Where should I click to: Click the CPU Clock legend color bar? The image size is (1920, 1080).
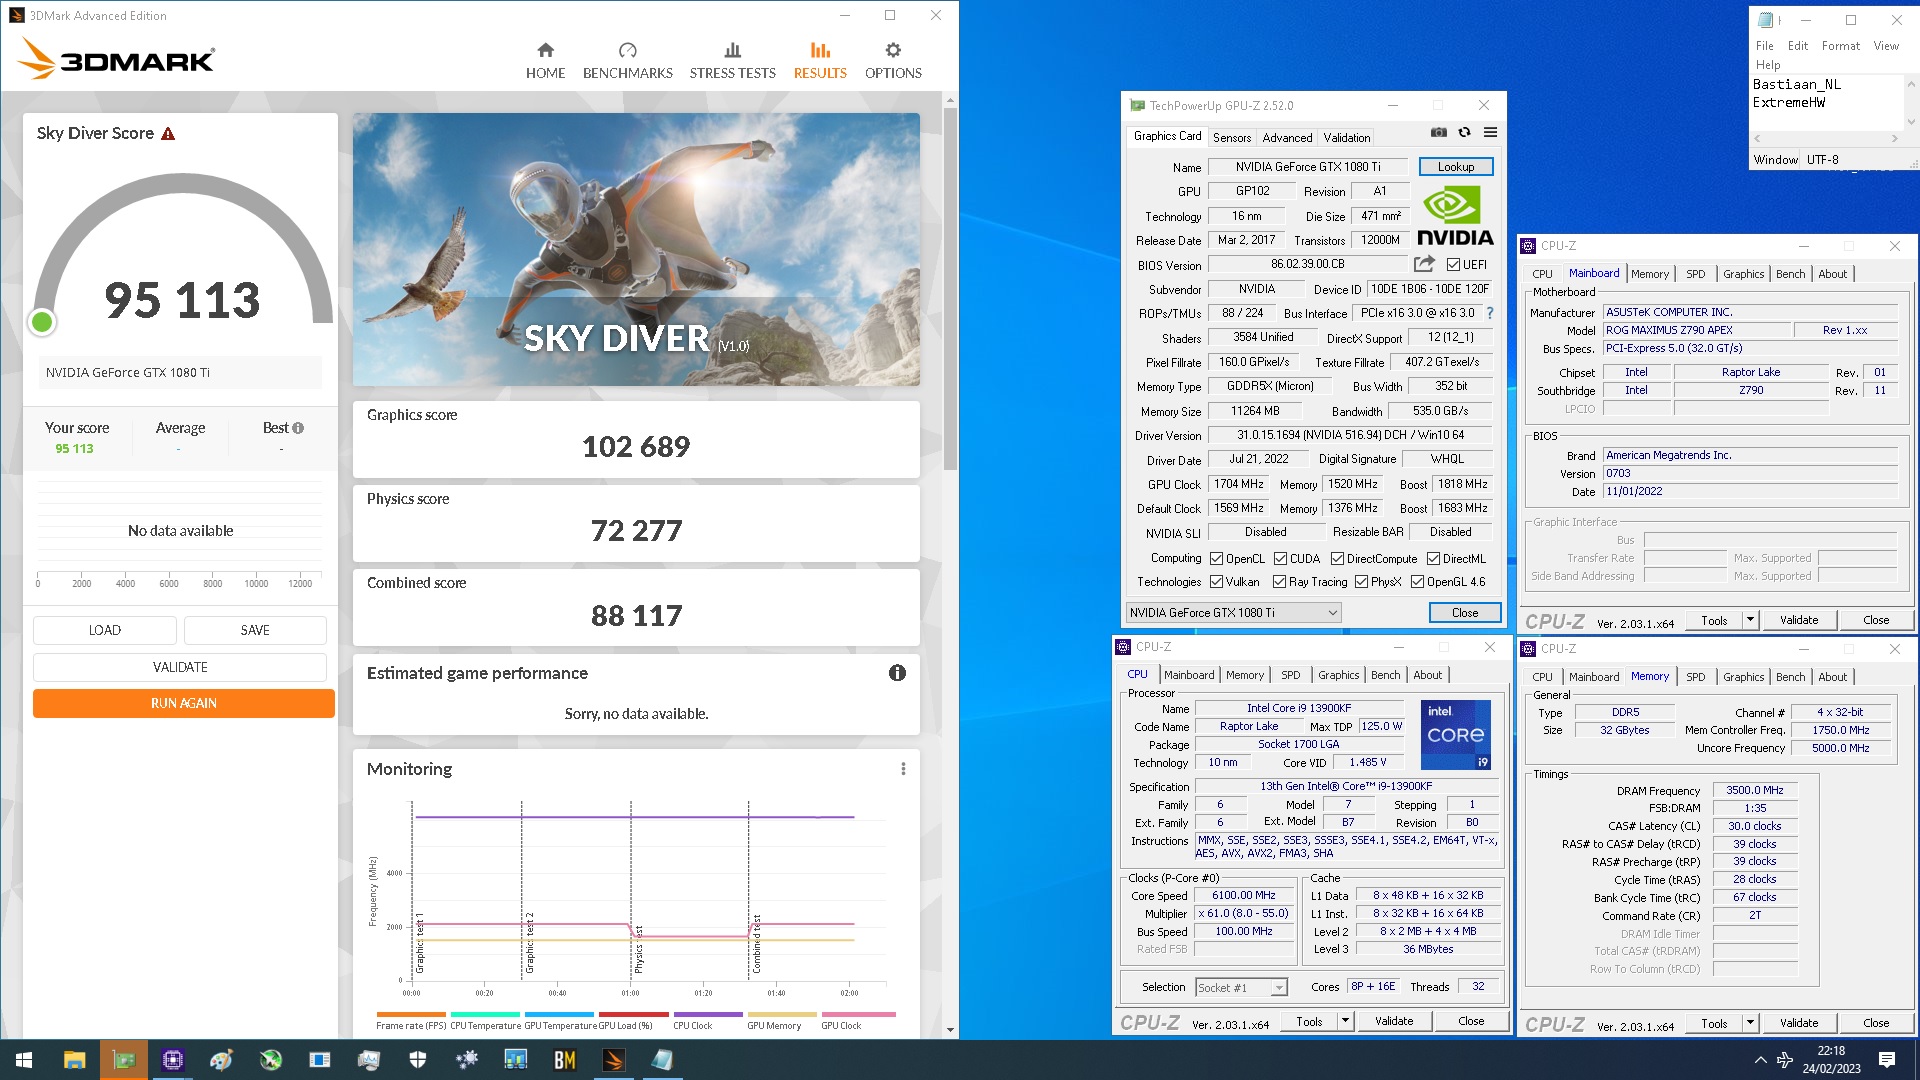point(708,1014)
